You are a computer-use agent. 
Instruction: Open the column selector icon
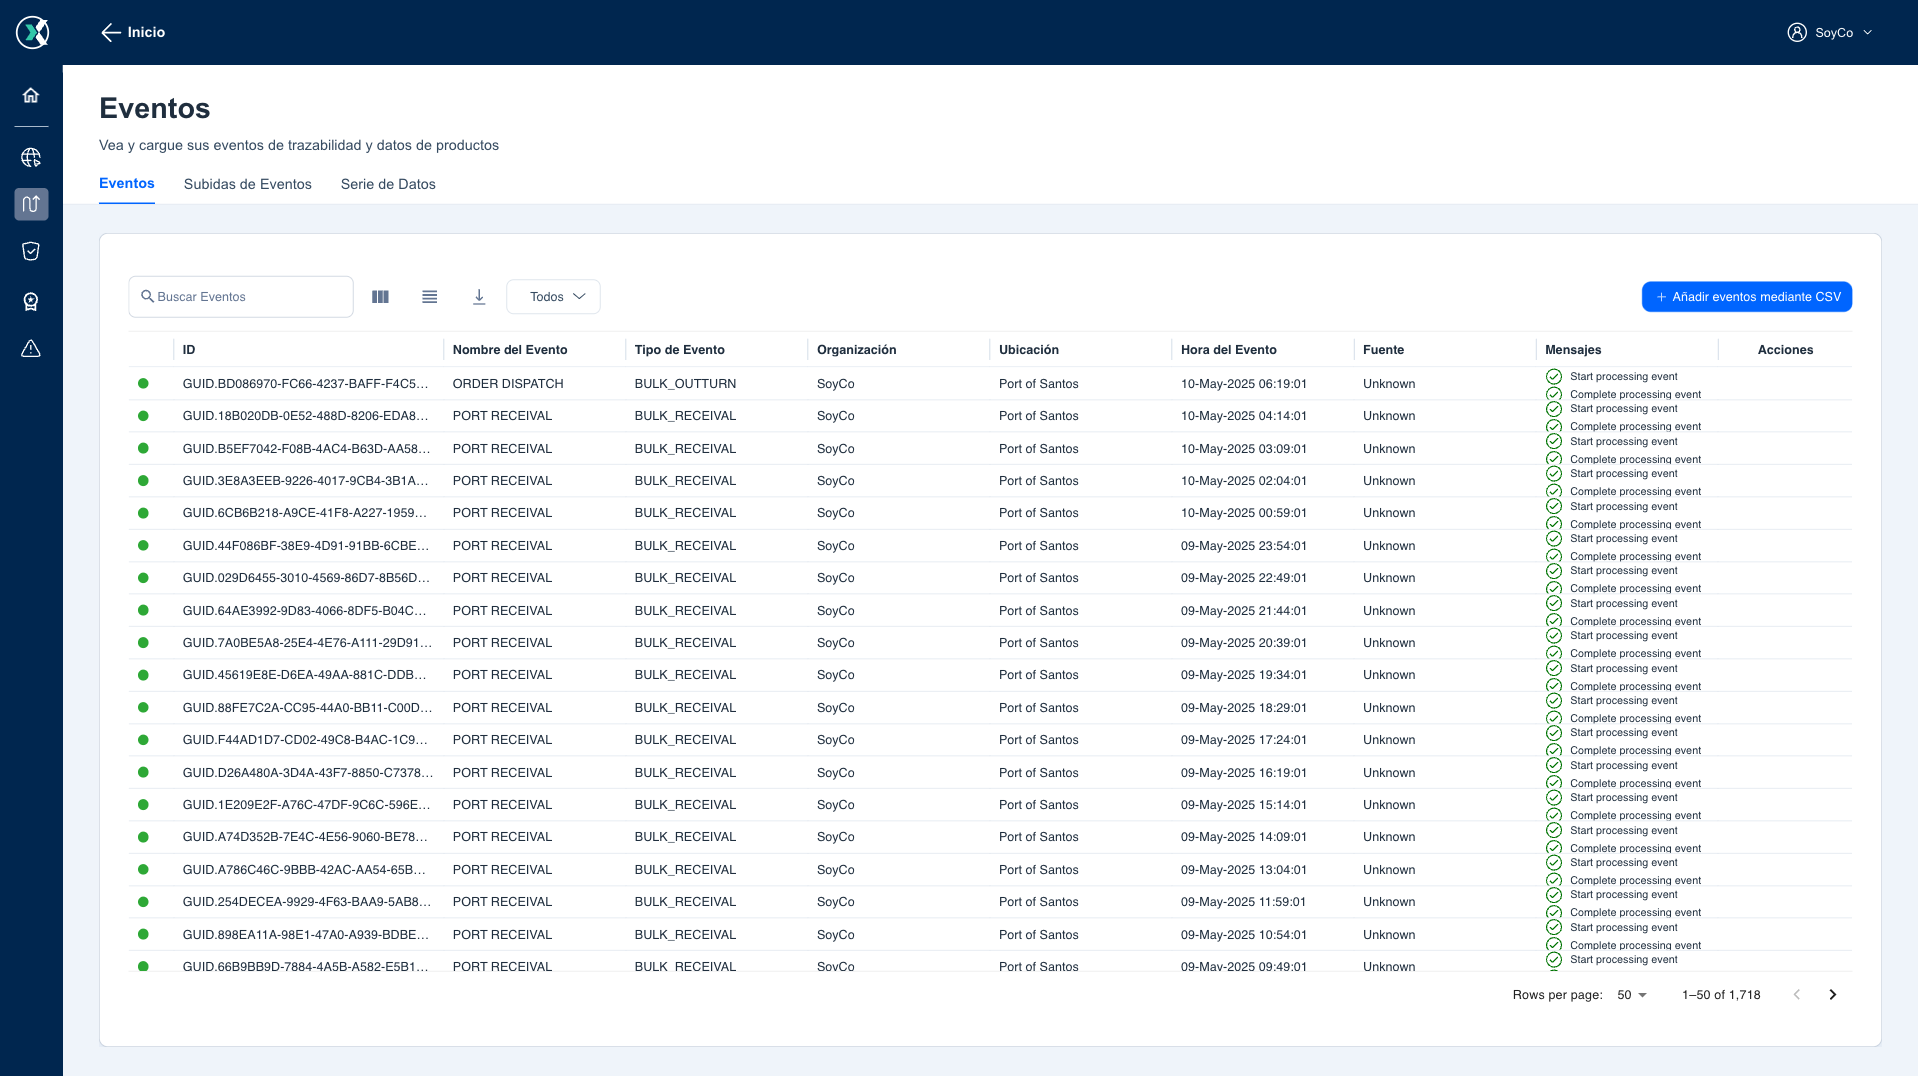(x=380, y=297)
